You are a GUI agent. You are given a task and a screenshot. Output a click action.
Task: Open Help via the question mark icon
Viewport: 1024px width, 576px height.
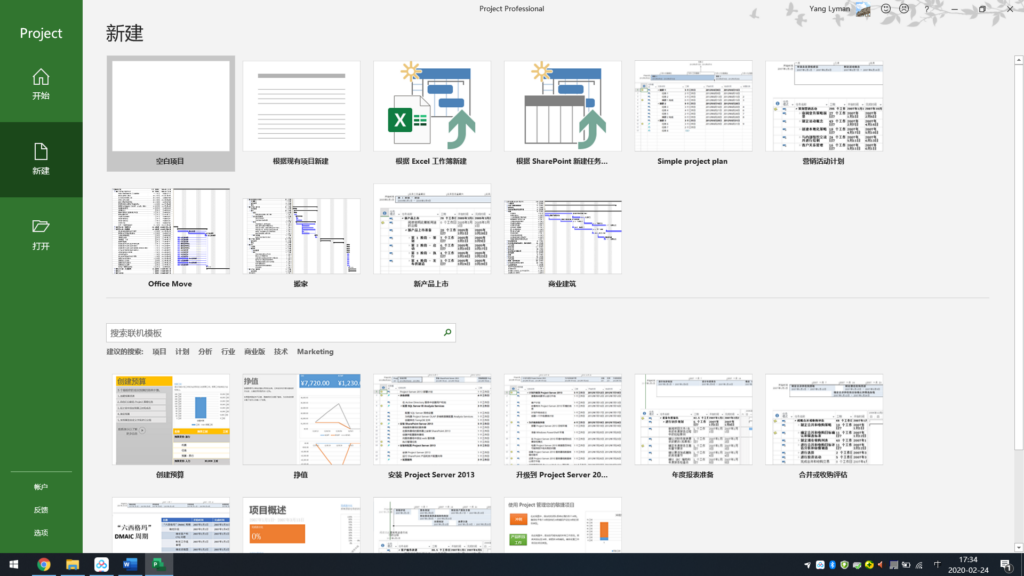point(927,8)
